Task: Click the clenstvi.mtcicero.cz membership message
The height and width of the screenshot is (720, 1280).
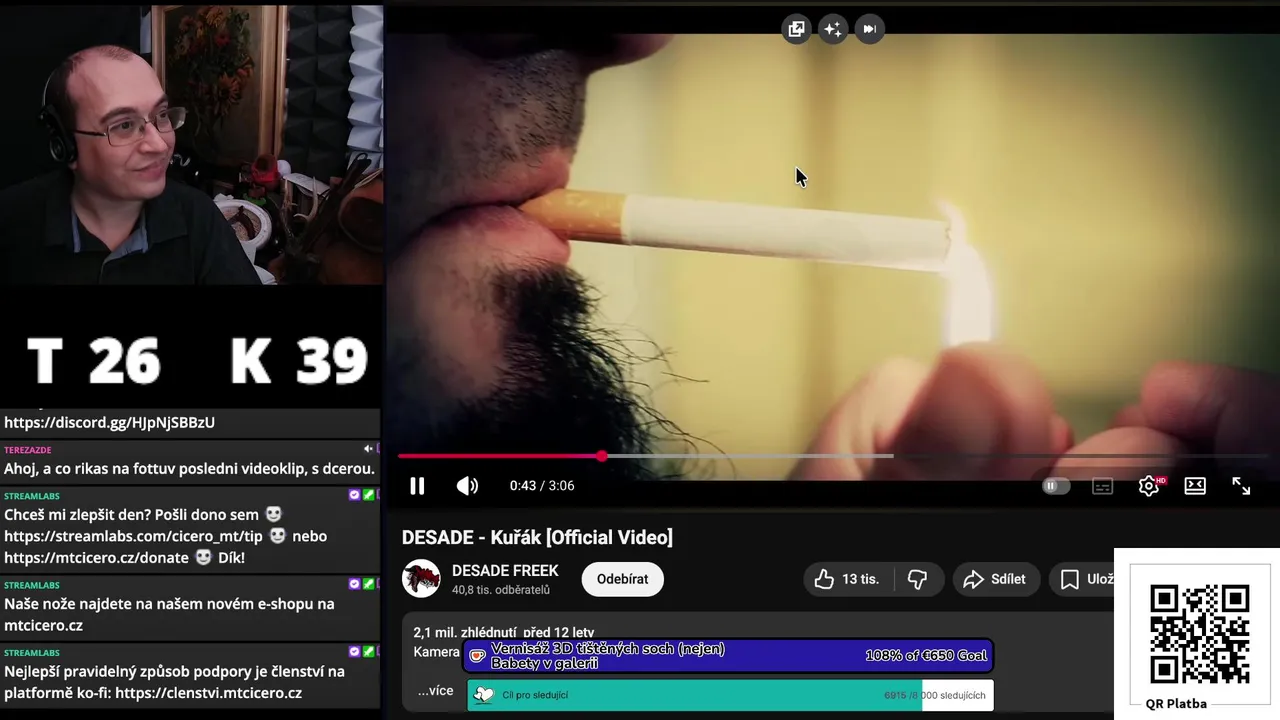Action: (x=190, y=675)
